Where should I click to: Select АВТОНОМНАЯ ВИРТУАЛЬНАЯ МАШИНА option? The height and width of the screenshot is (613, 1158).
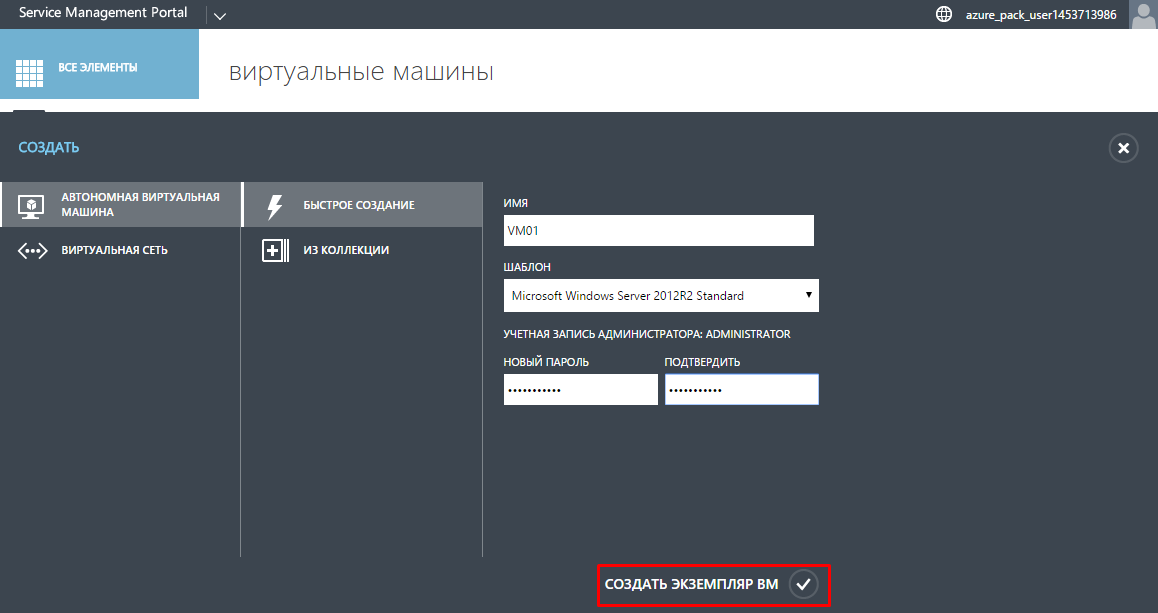point(140,205)
